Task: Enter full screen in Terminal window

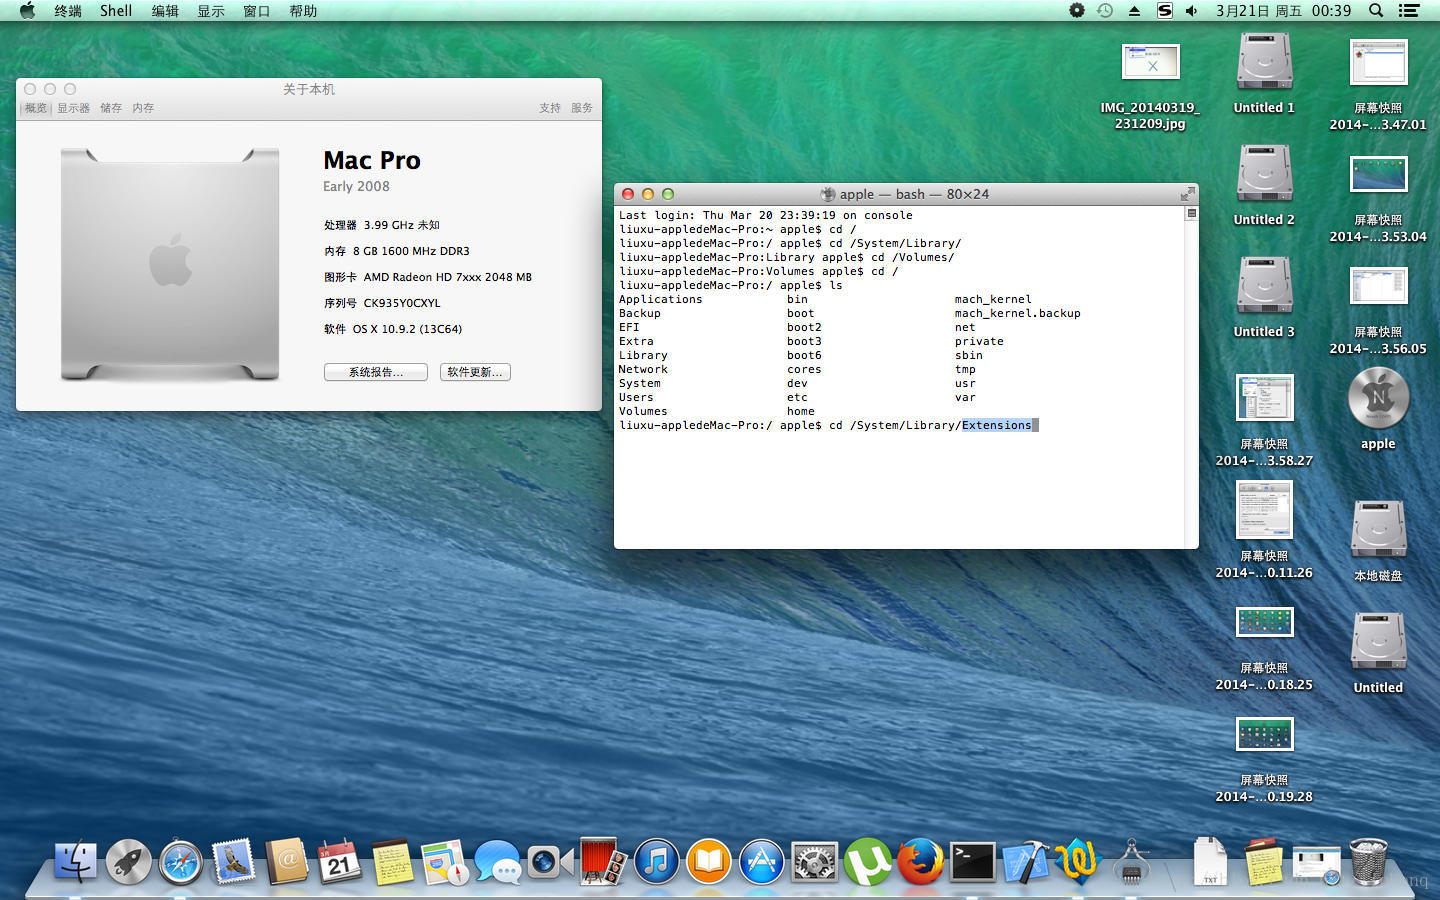Action: [x=1188, y=194]
